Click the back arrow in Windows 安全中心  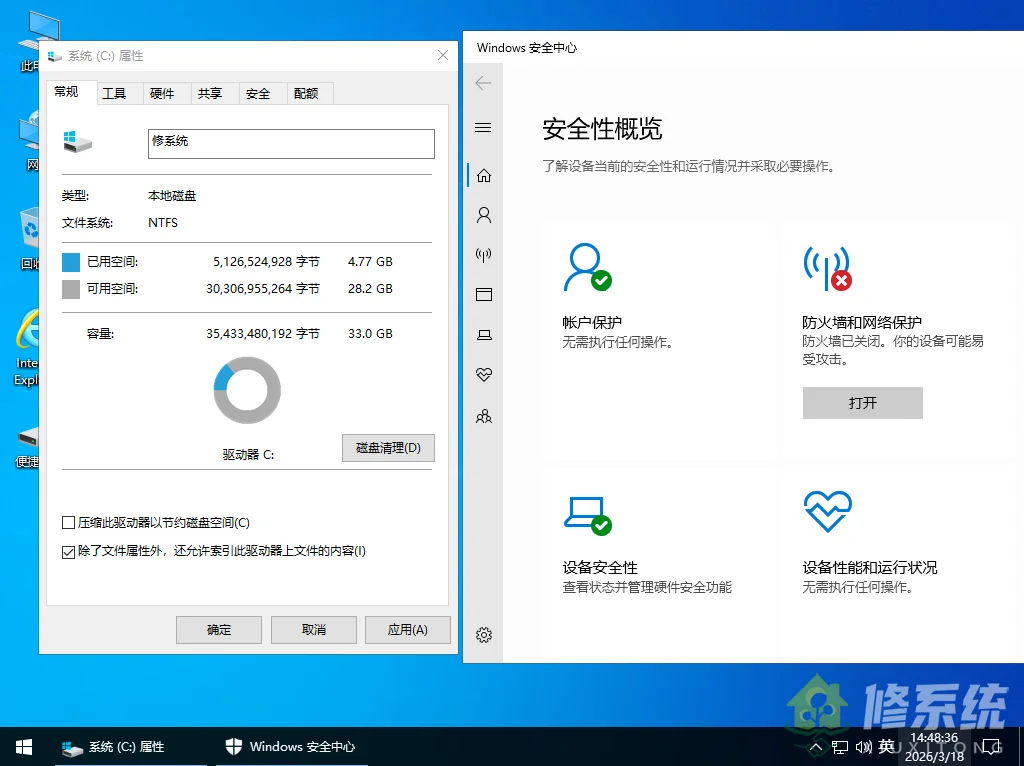(483, 83)
